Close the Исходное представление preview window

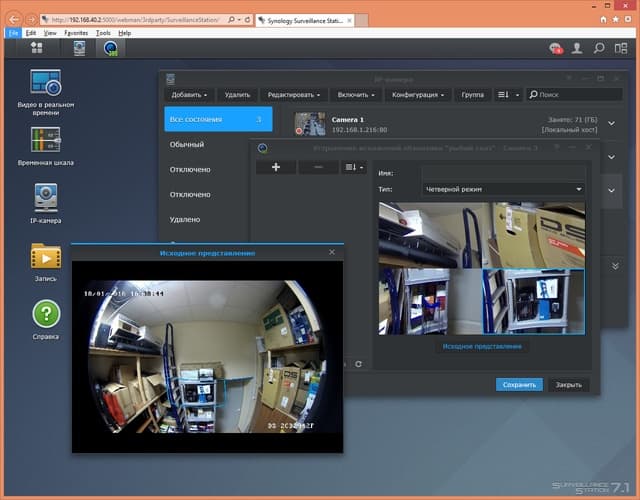pyautogui.click(x=332, y=253)
